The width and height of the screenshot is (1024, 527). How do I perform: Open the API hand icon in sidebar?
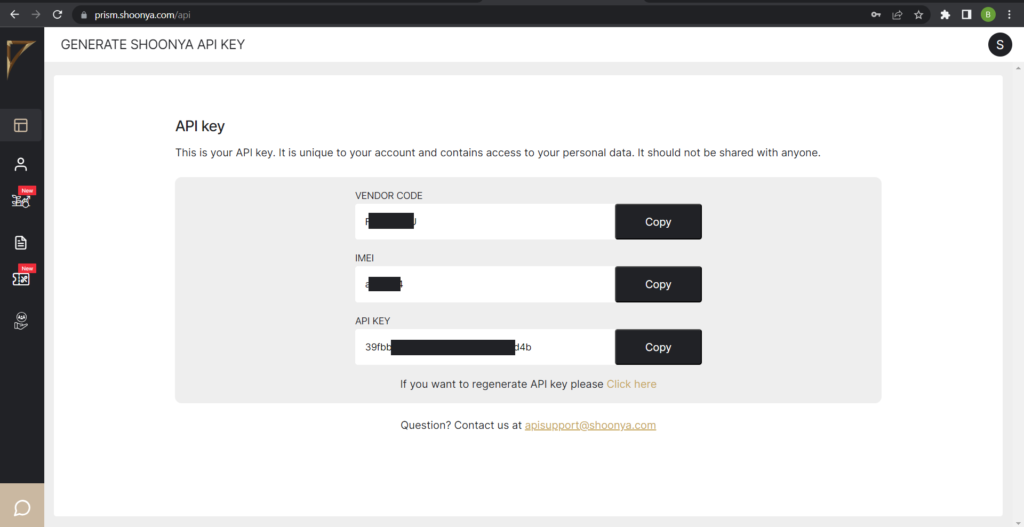click(x=21, y=320)
